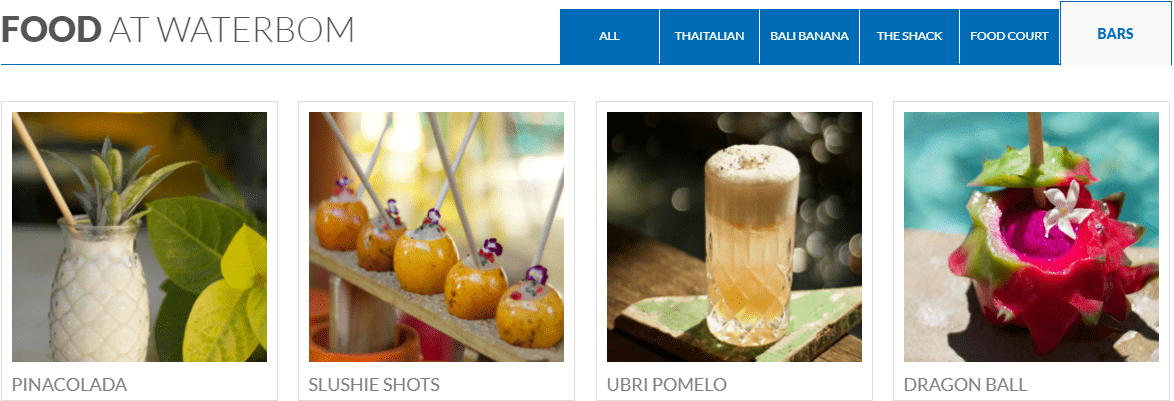1174x401 pixels.
Task: Click the foam top of the Ubri Pomelo glass
Action: pos(752,178)
